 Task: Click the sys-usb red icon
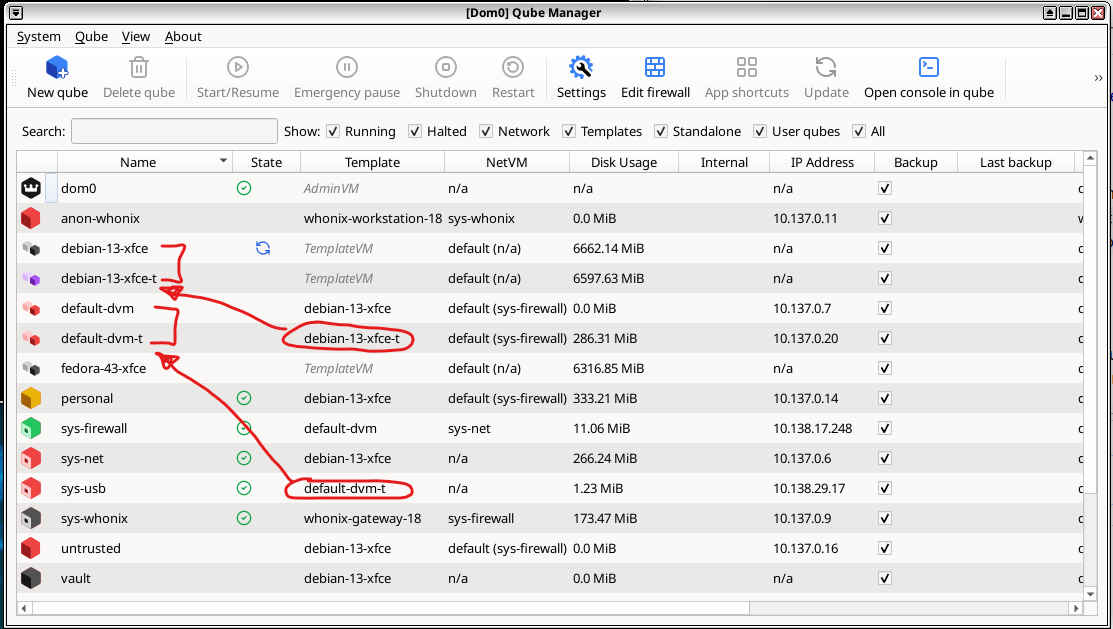(x=31, y=488)
